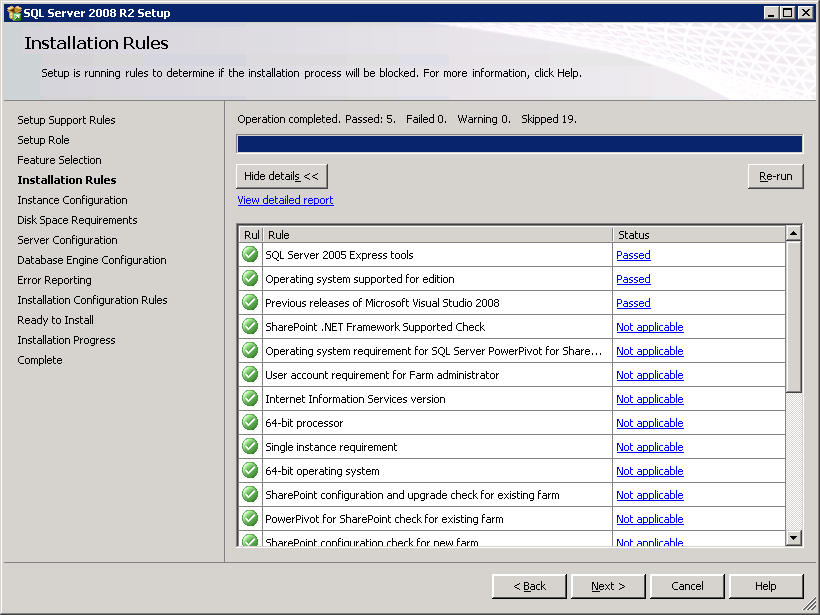The width and height of the screenshot is (820, 615).
Task: Collapse the rules list with Hide details
Action: 282,176
